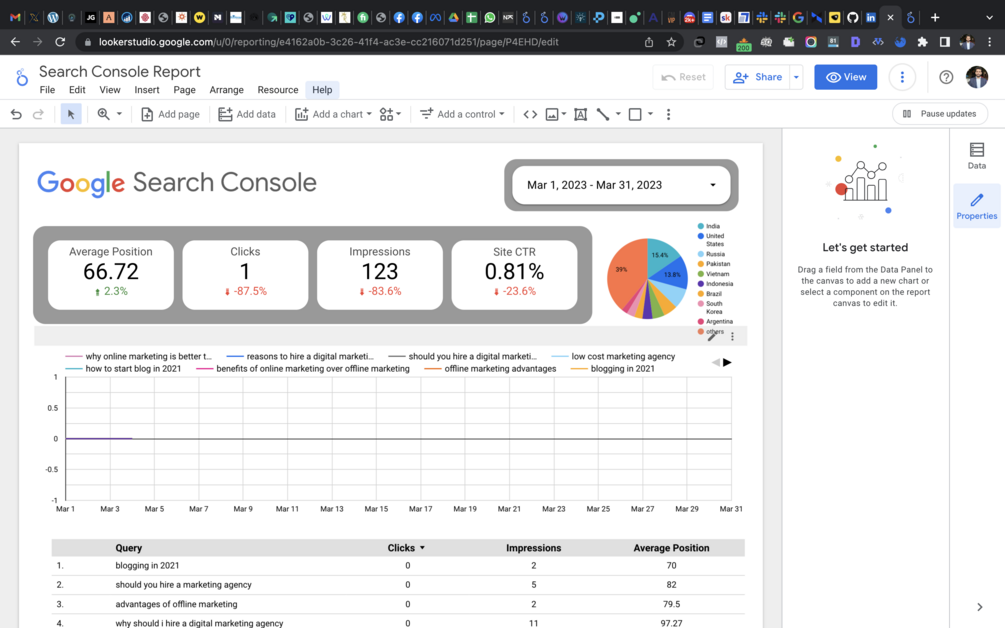Open the Arrange menu

226,90
